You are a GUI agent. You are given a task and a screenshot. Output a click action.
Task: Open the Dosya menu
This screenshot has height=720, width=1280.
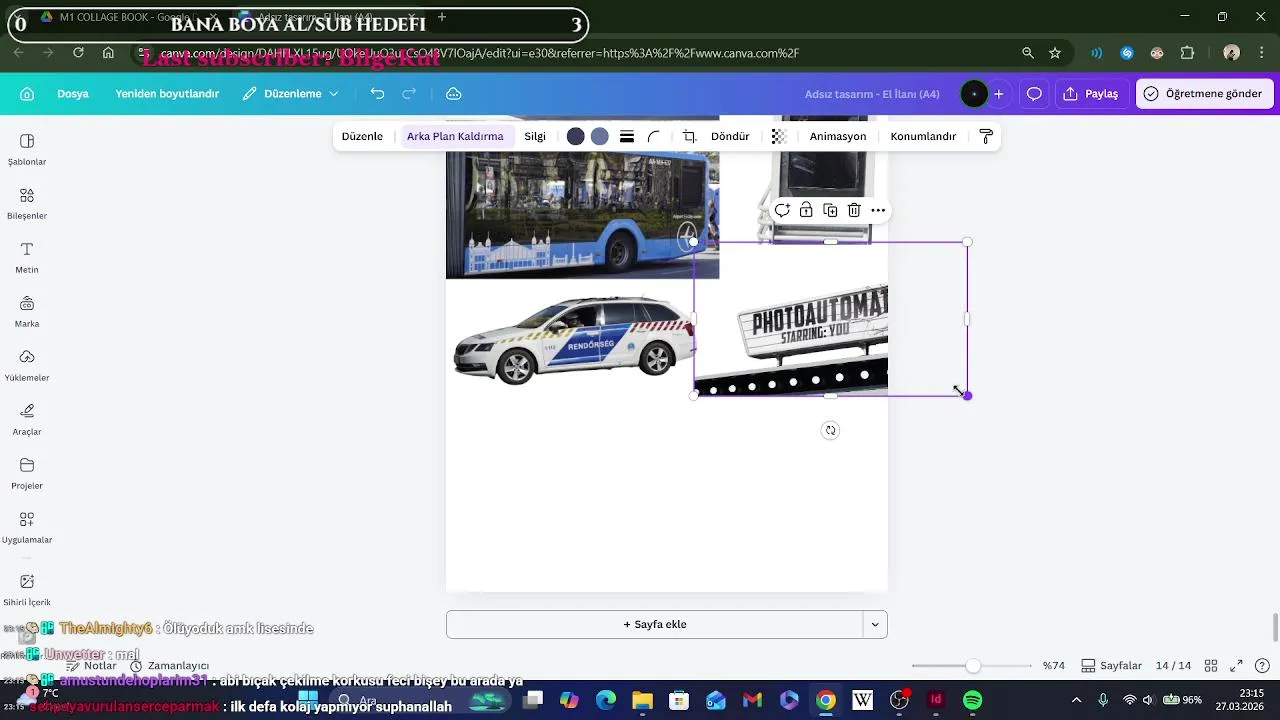[x=73, y=94]
